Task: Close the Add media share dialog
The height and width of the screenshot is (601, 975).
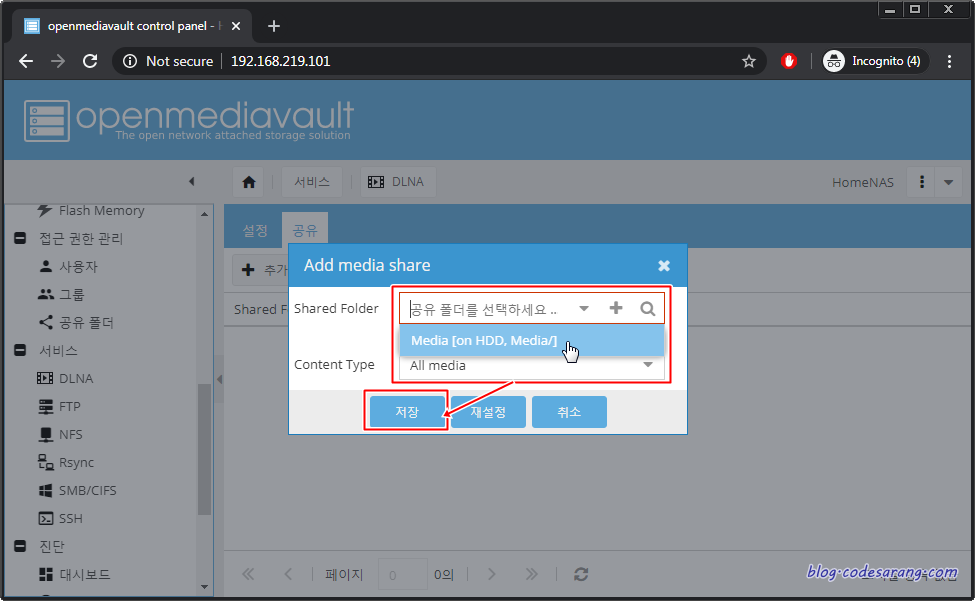Action: [x=664, y=266]
